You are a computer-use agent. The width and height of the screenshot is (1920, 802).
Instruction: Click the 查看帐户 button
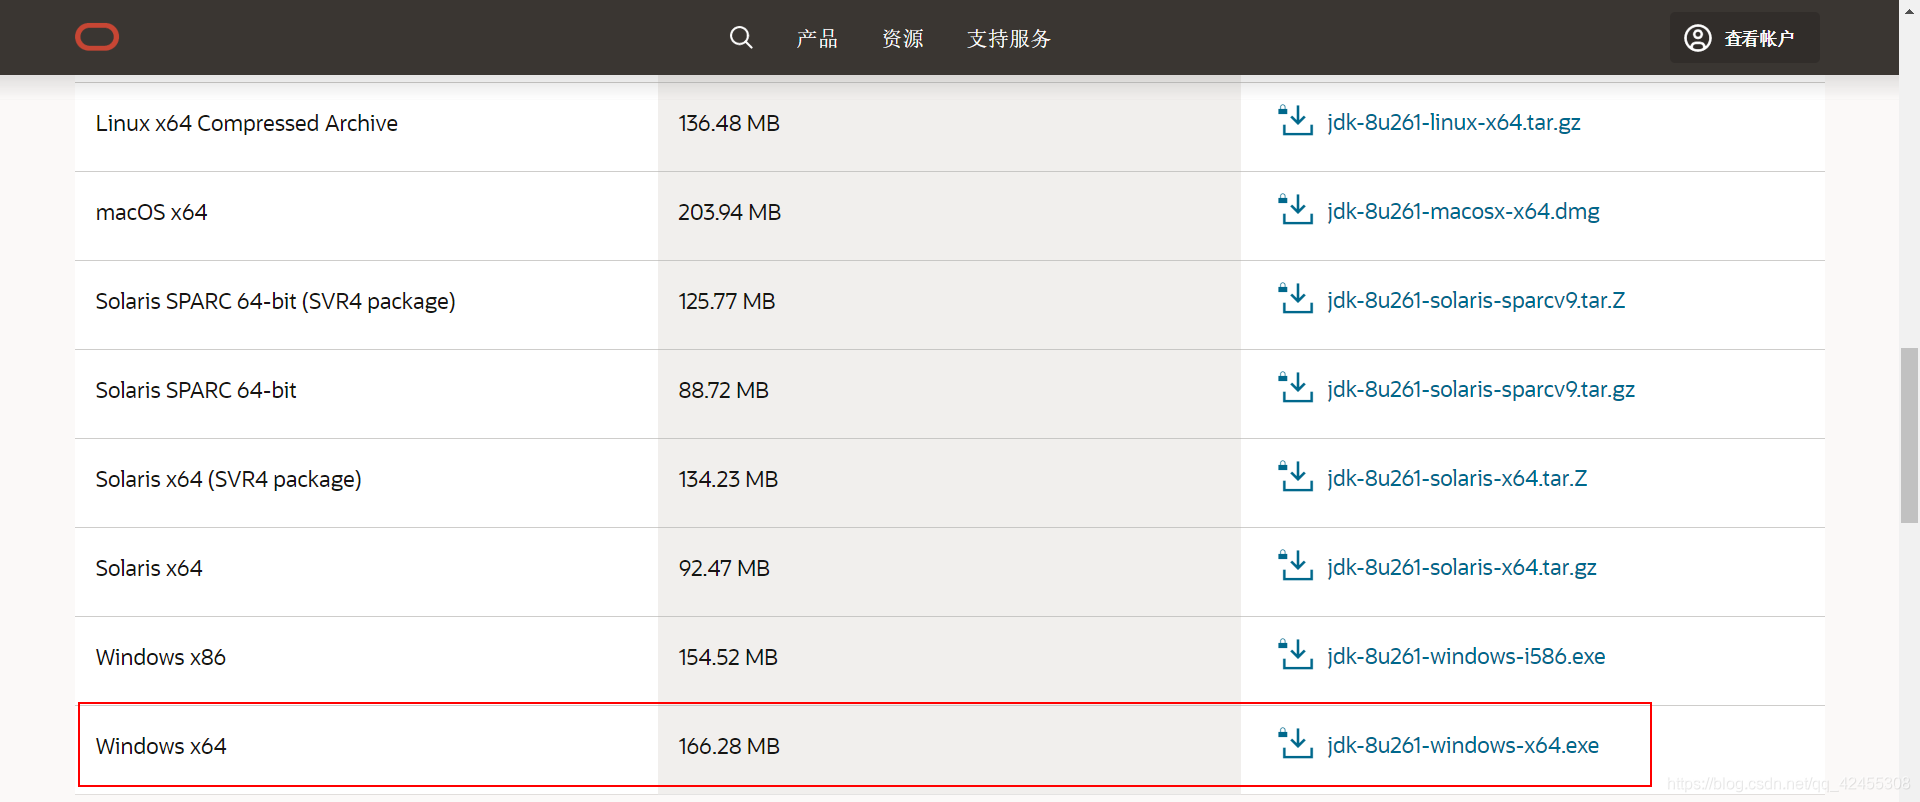[1744, 38]
